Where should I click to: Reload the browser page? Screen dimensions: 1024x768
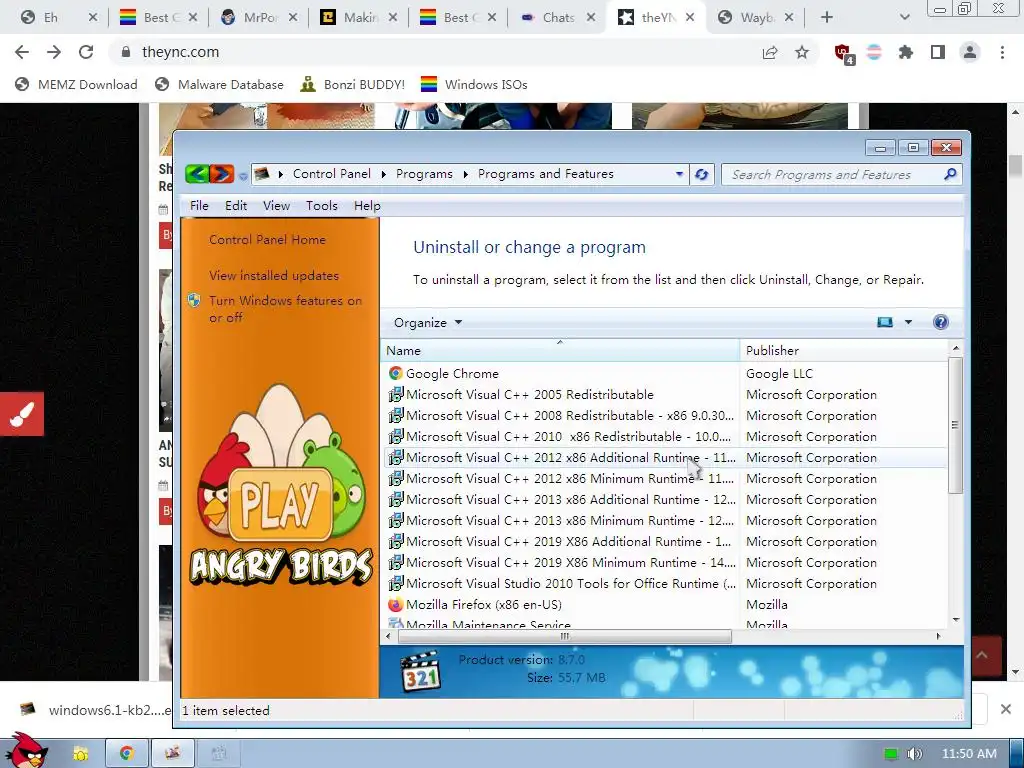point(86,52)
